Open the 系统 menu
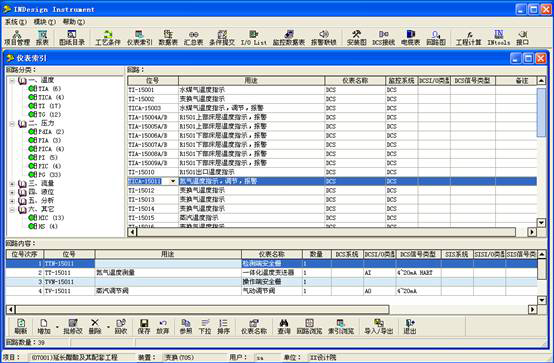The width and height of the screenshot is (554, 363). 16,22
